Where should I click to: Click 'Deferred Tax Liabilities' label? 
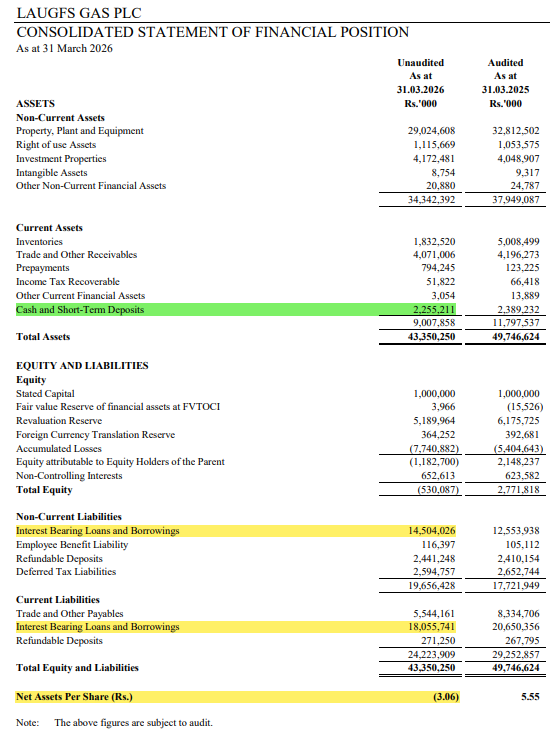66,572
